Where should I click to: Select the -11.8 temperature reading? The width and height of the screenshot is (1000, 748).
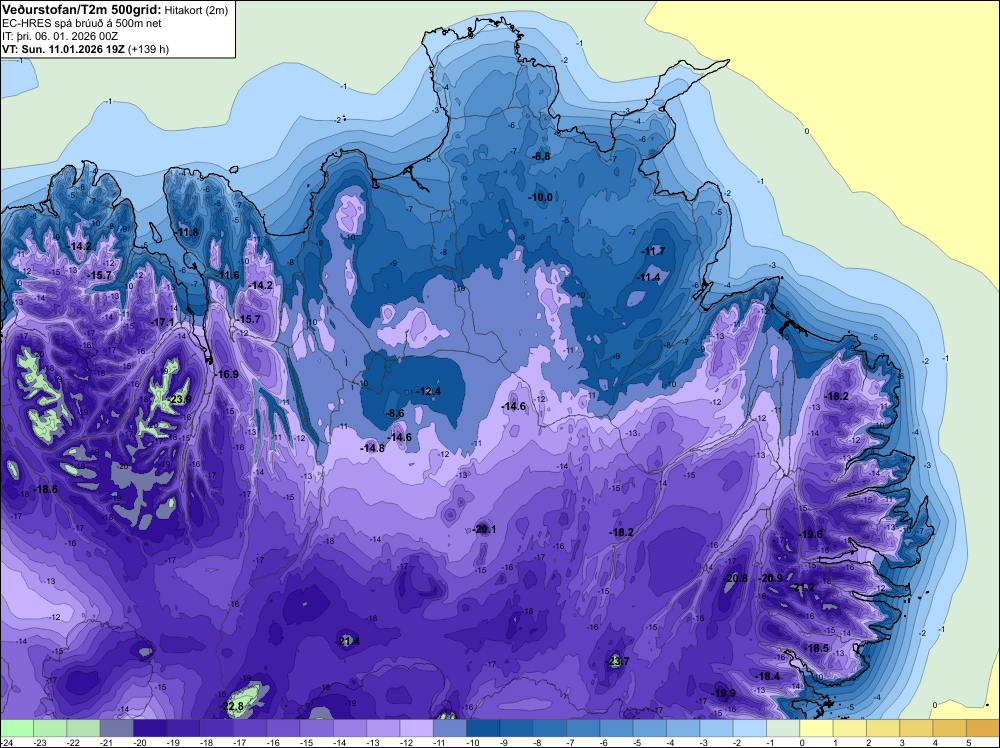186,233
